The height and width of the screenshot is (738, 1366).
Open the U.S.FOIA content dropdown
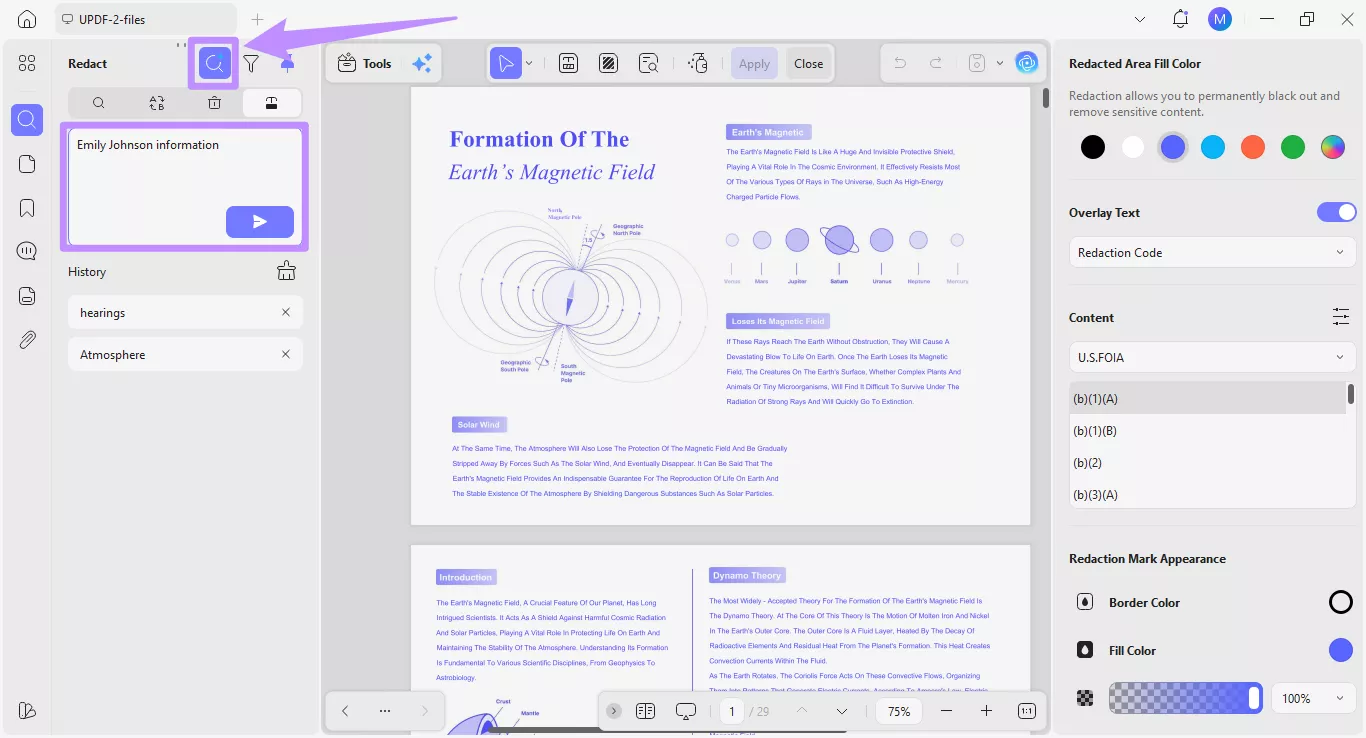pyautogui.click(x=1212, y=357)
